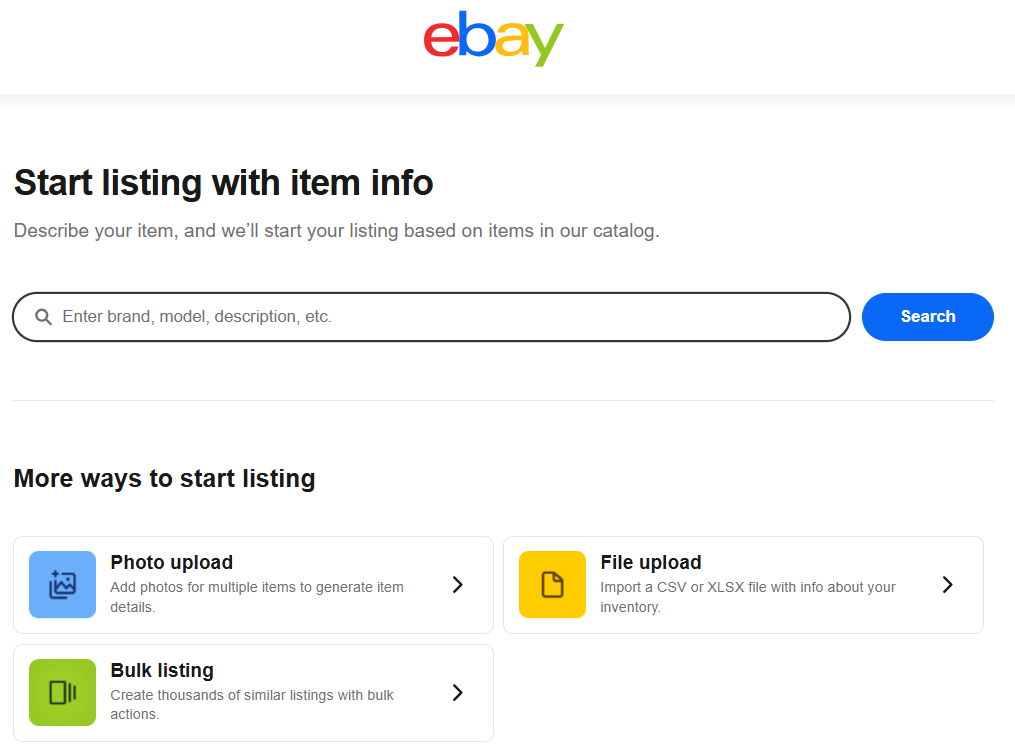Viewport: 1015px width, 750px height.
Task: Click the 'Describe your item' subtitle text
Action: (337, 231)
